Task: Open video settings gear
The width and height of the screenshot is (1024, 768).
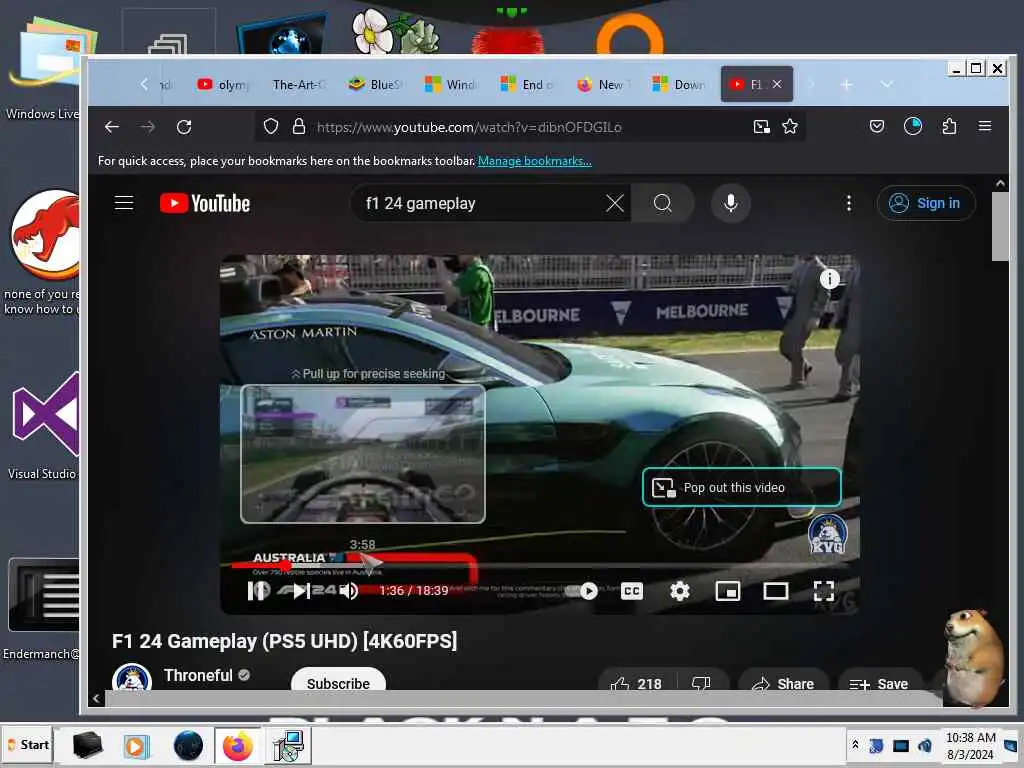Action: coord(680,591)
